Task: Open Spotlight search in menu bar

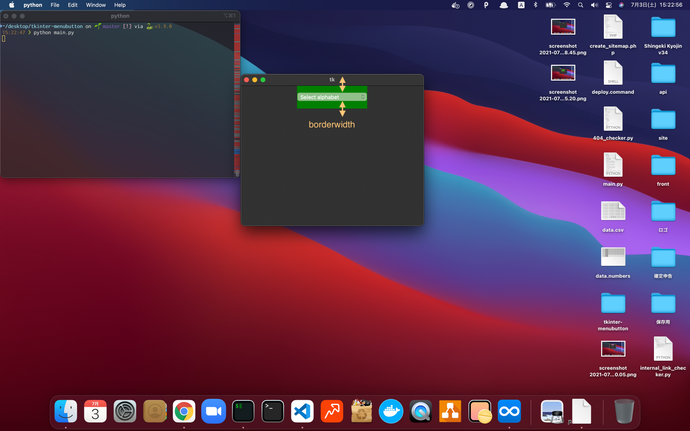Action: tap(581, 5)
